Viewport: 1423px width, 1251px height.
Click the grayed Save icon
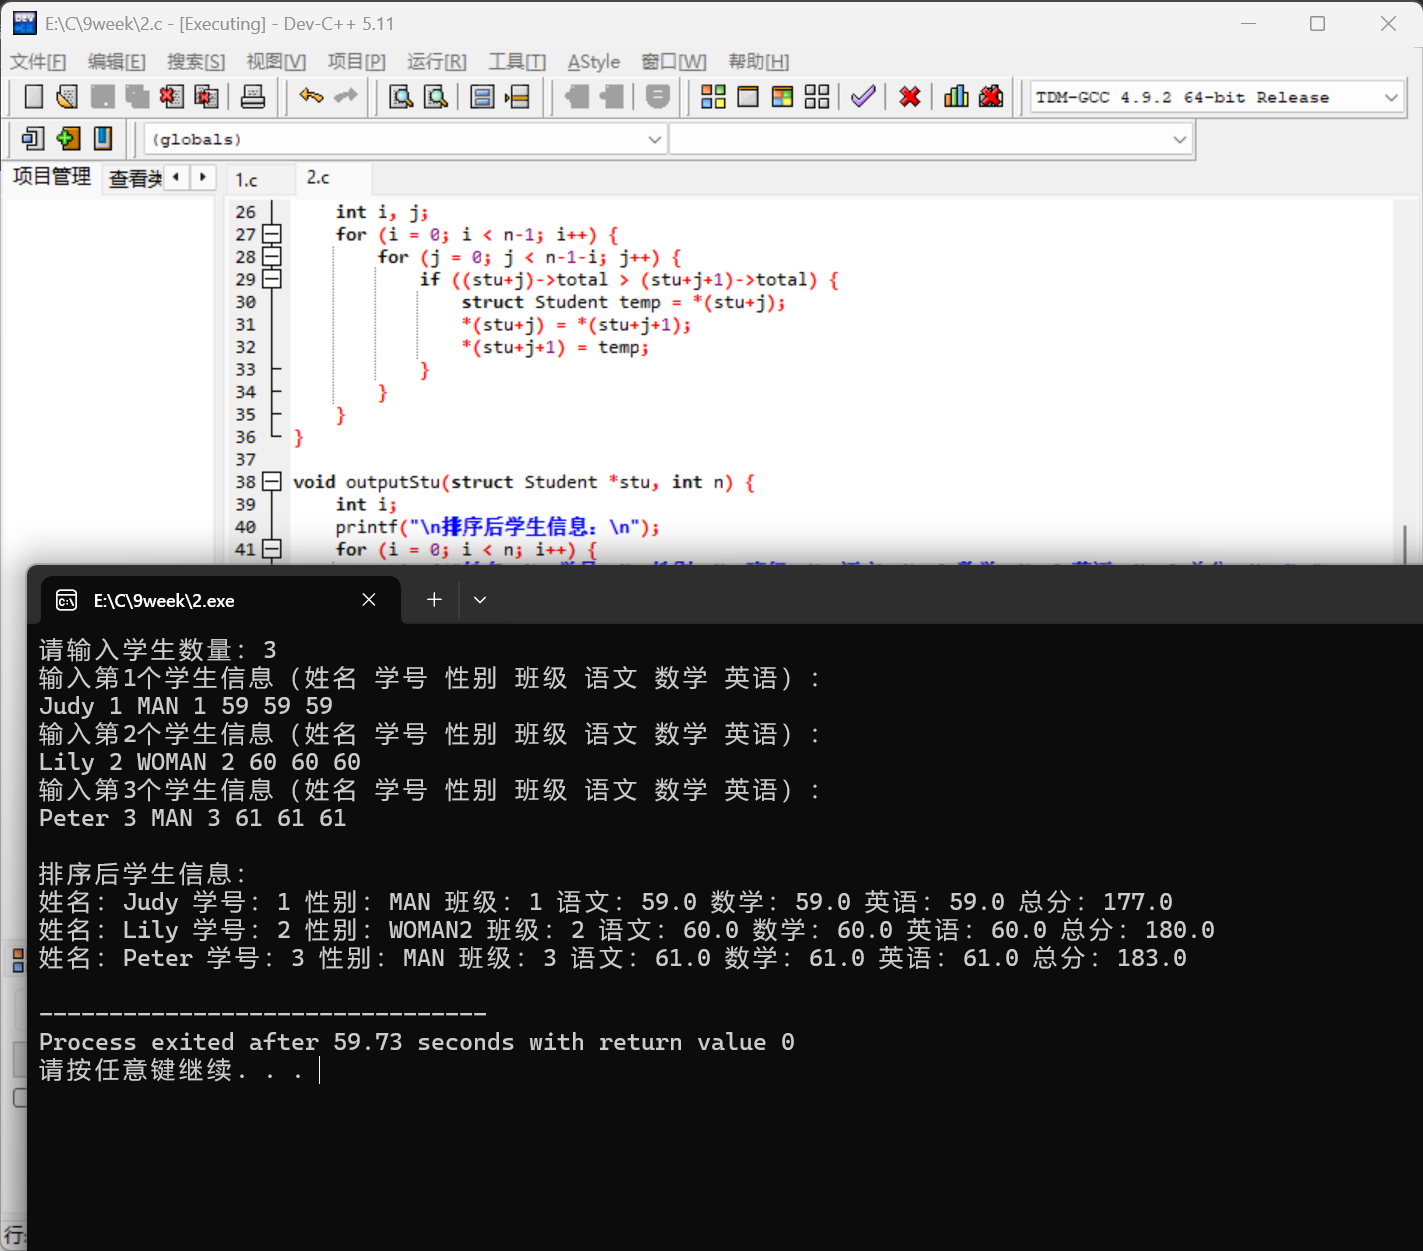coord(102,97)
